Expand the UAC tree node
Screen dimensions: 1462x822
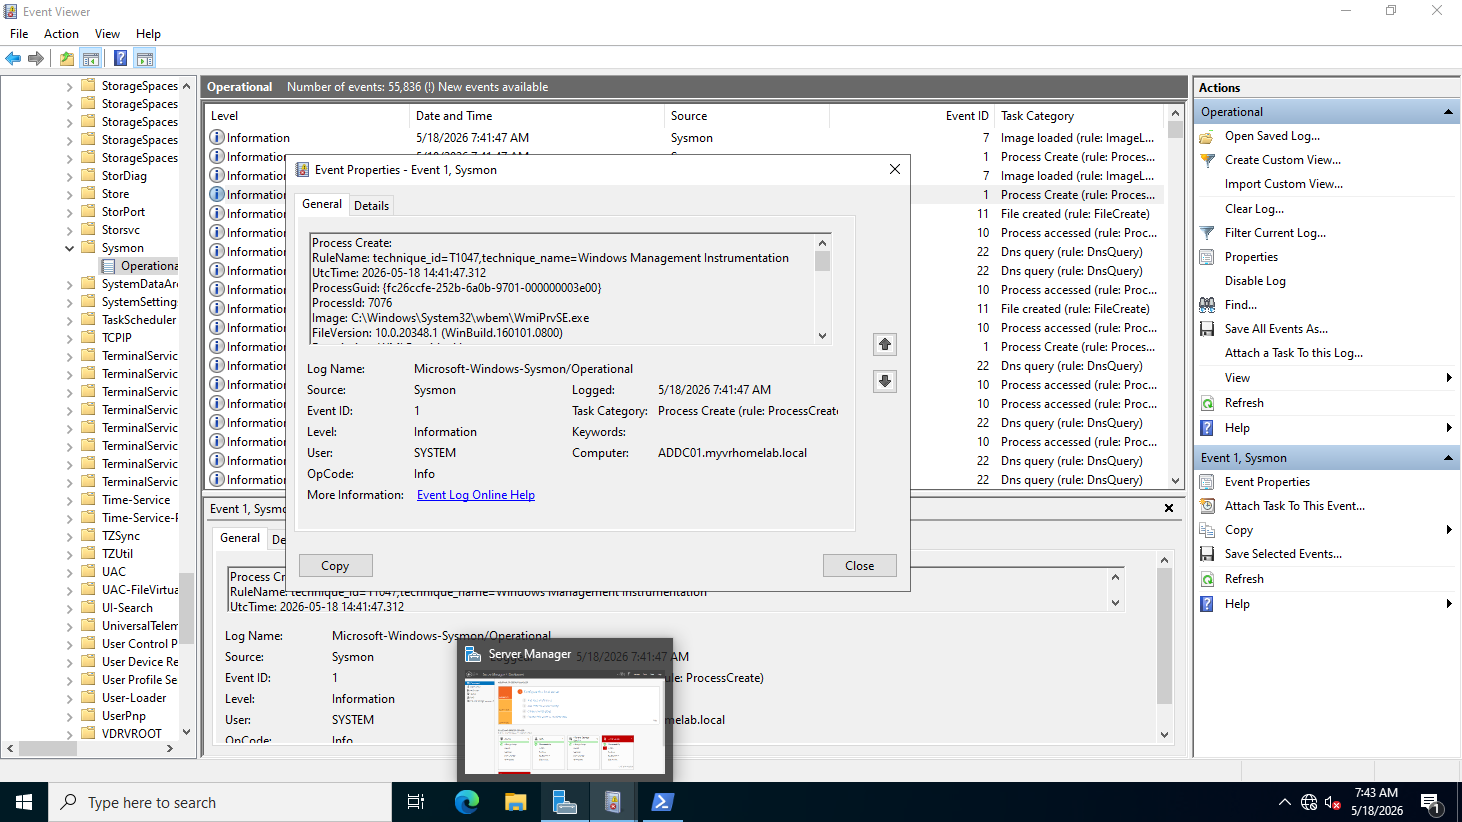click(x=70, y=572)
